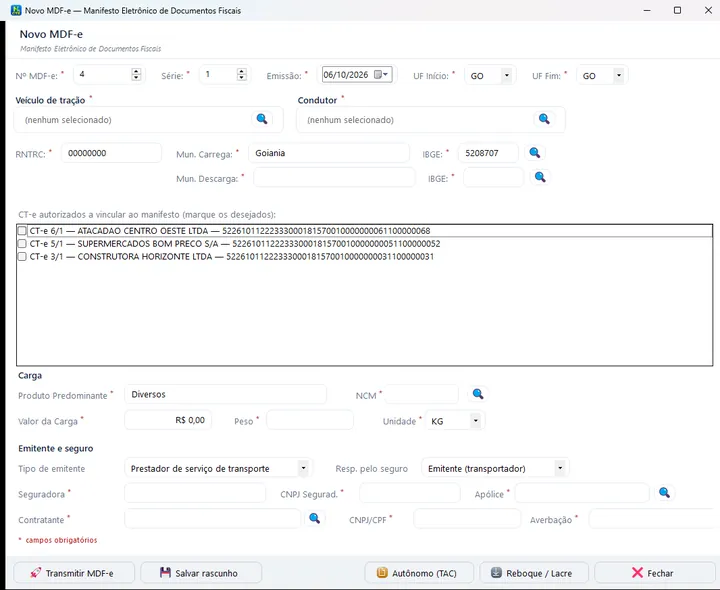
Task: Check CT-e 5/1 SUPERMERCADOS BOM PRECO
Action: (x=22, y=243)
